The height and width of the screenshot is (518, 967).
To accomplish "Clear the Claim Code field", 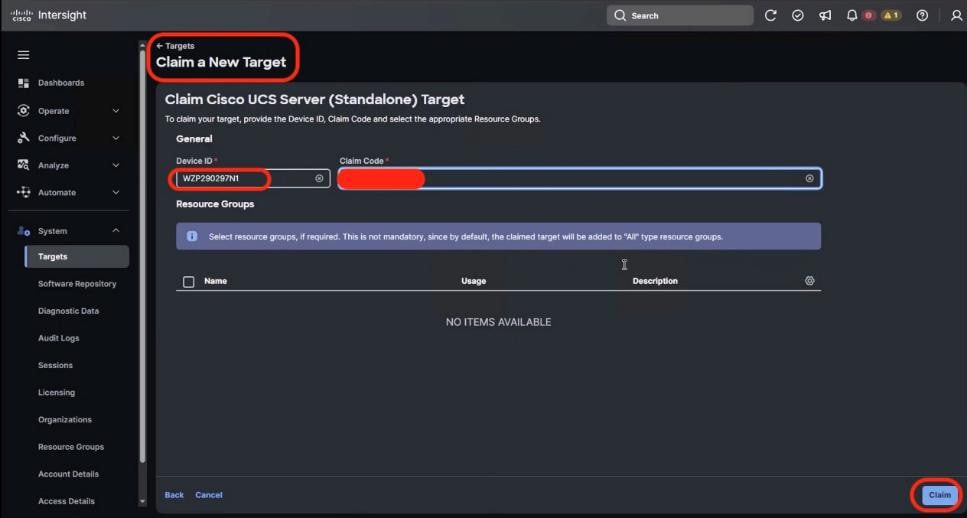I will click(x=809, y=178).
